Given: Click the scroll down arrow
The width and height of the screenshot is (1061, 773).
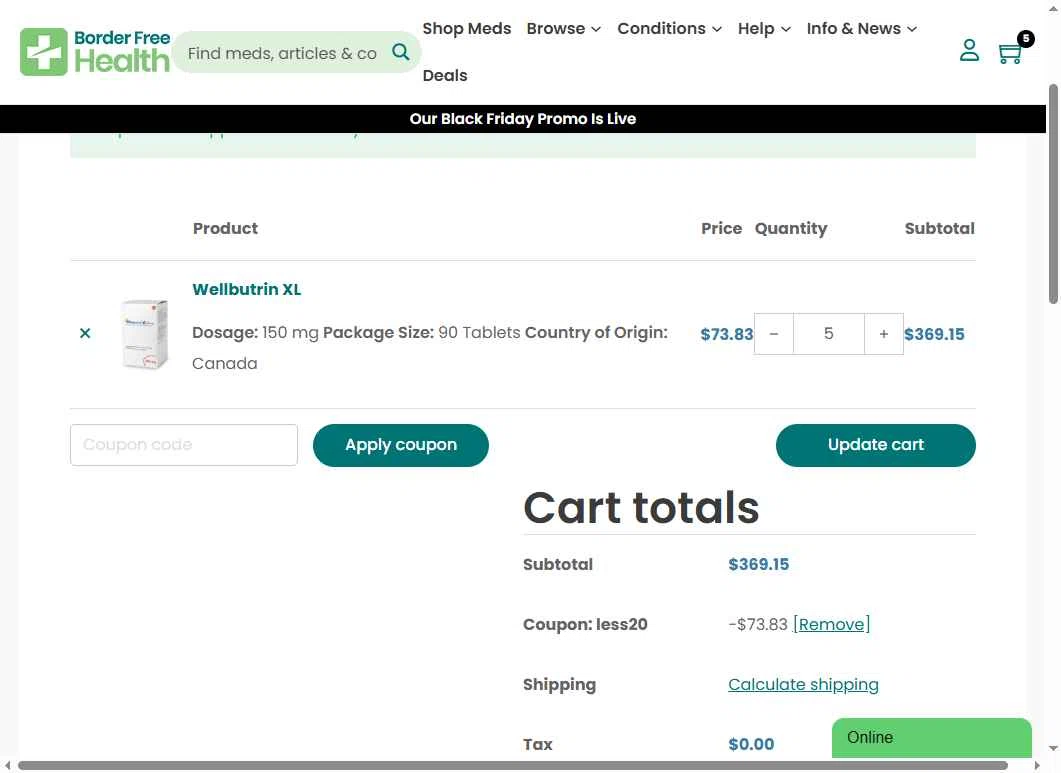Looking at the screenshot, I should point(1053,749).
